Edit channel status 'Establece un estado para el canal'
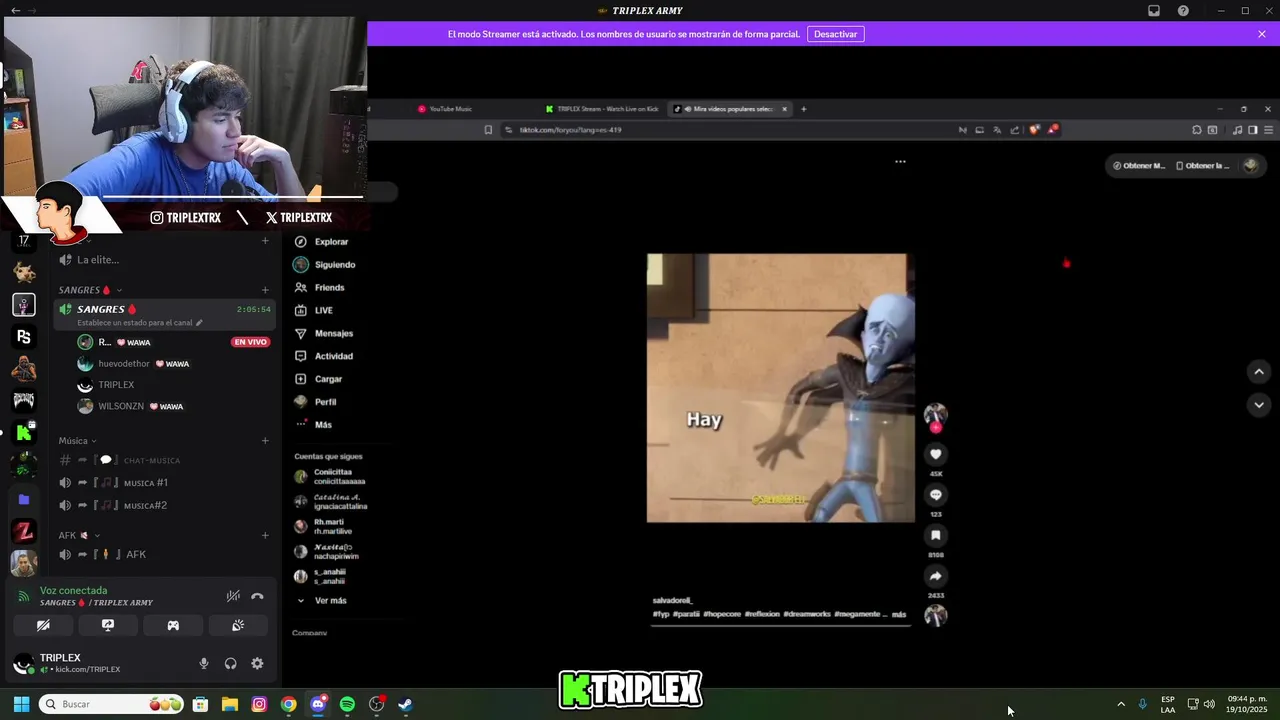Screen dimensions: 1280x720 click(x=140, y=323)
